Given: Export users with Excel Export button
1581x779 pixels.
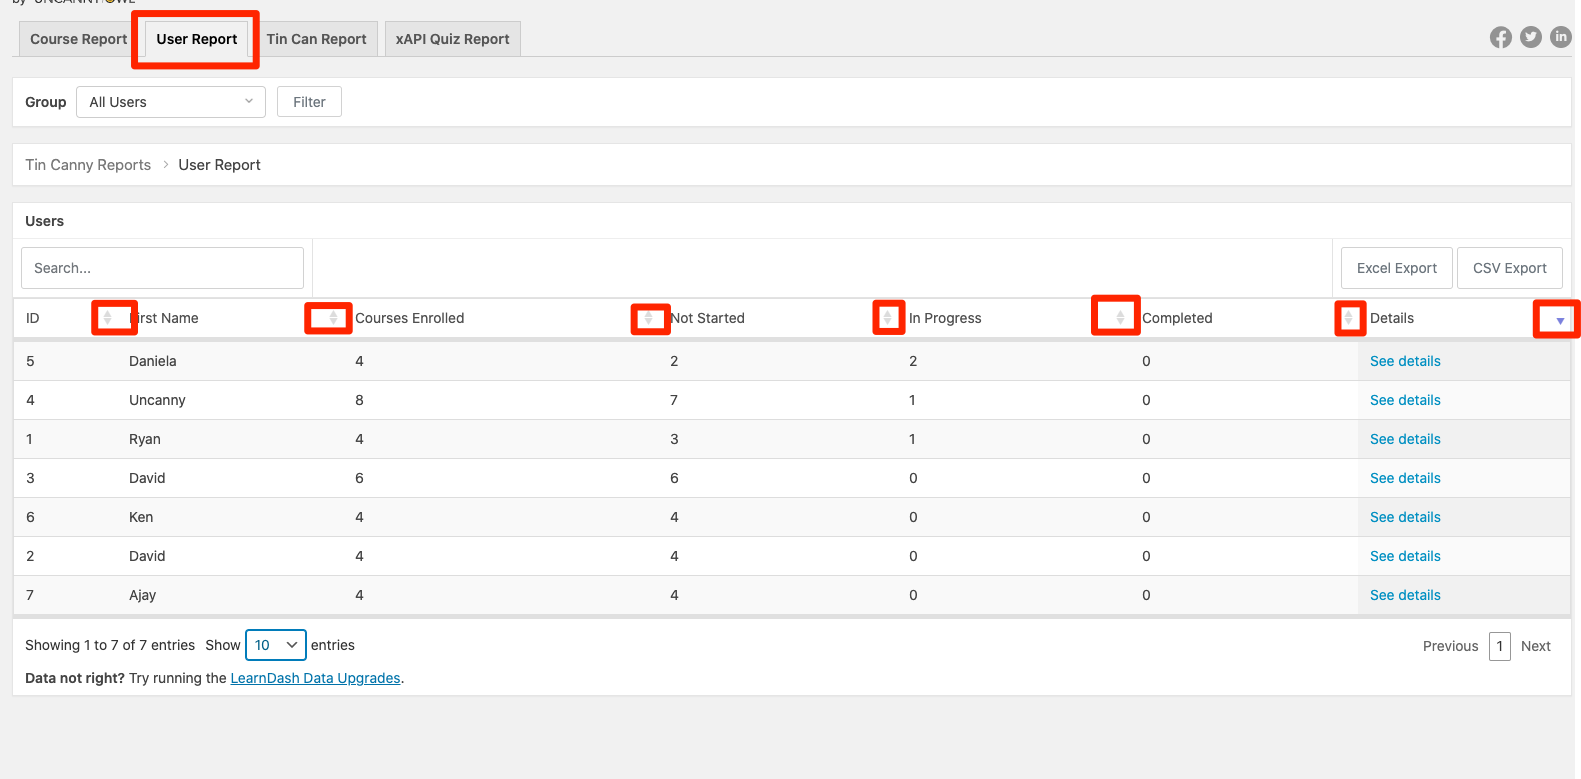Looking at the screenshot, I should pos(1396,268).
